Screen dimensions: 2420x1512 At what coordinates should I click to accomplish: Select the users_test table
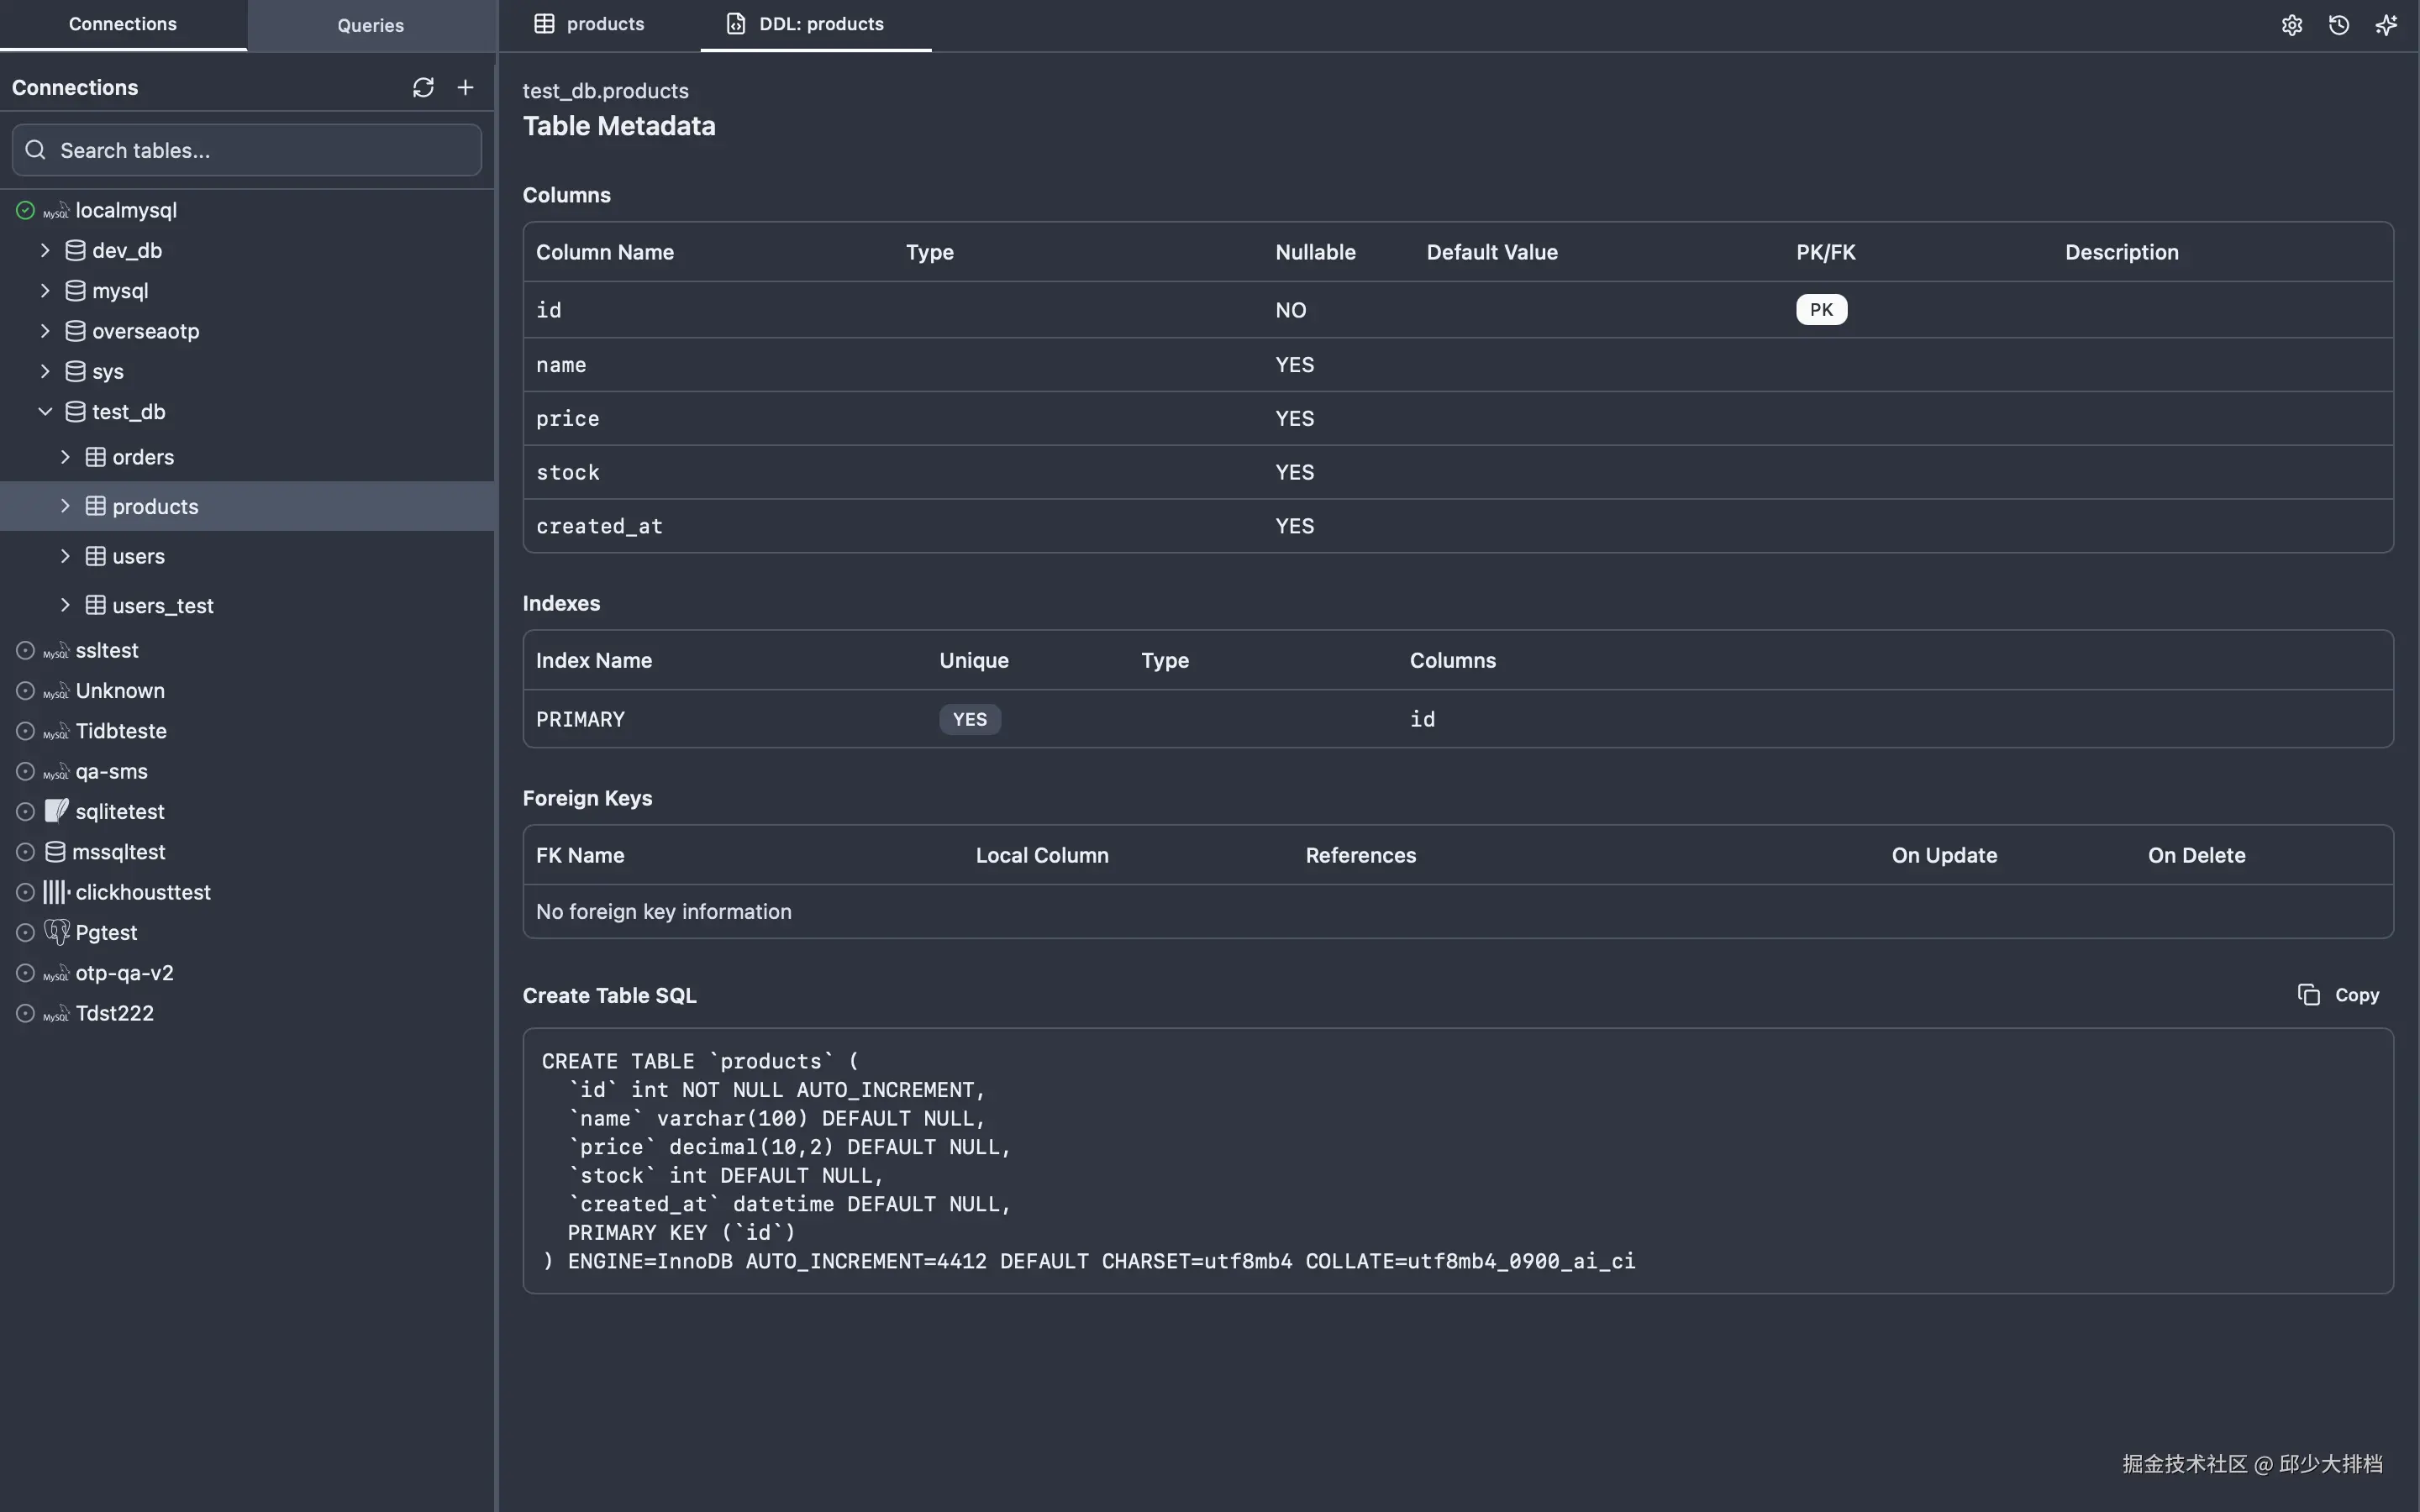(x=162, y=605)
